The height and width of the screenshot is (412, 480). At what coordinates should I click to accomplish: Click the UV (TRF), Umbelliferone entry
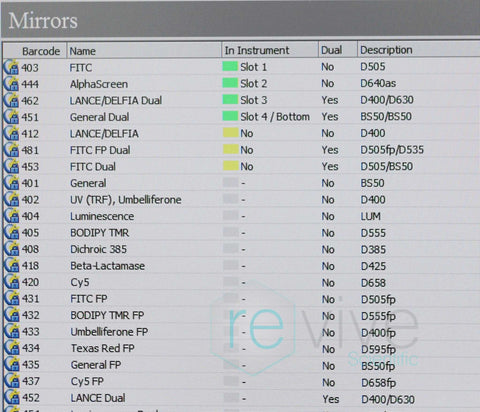point(126,200)
